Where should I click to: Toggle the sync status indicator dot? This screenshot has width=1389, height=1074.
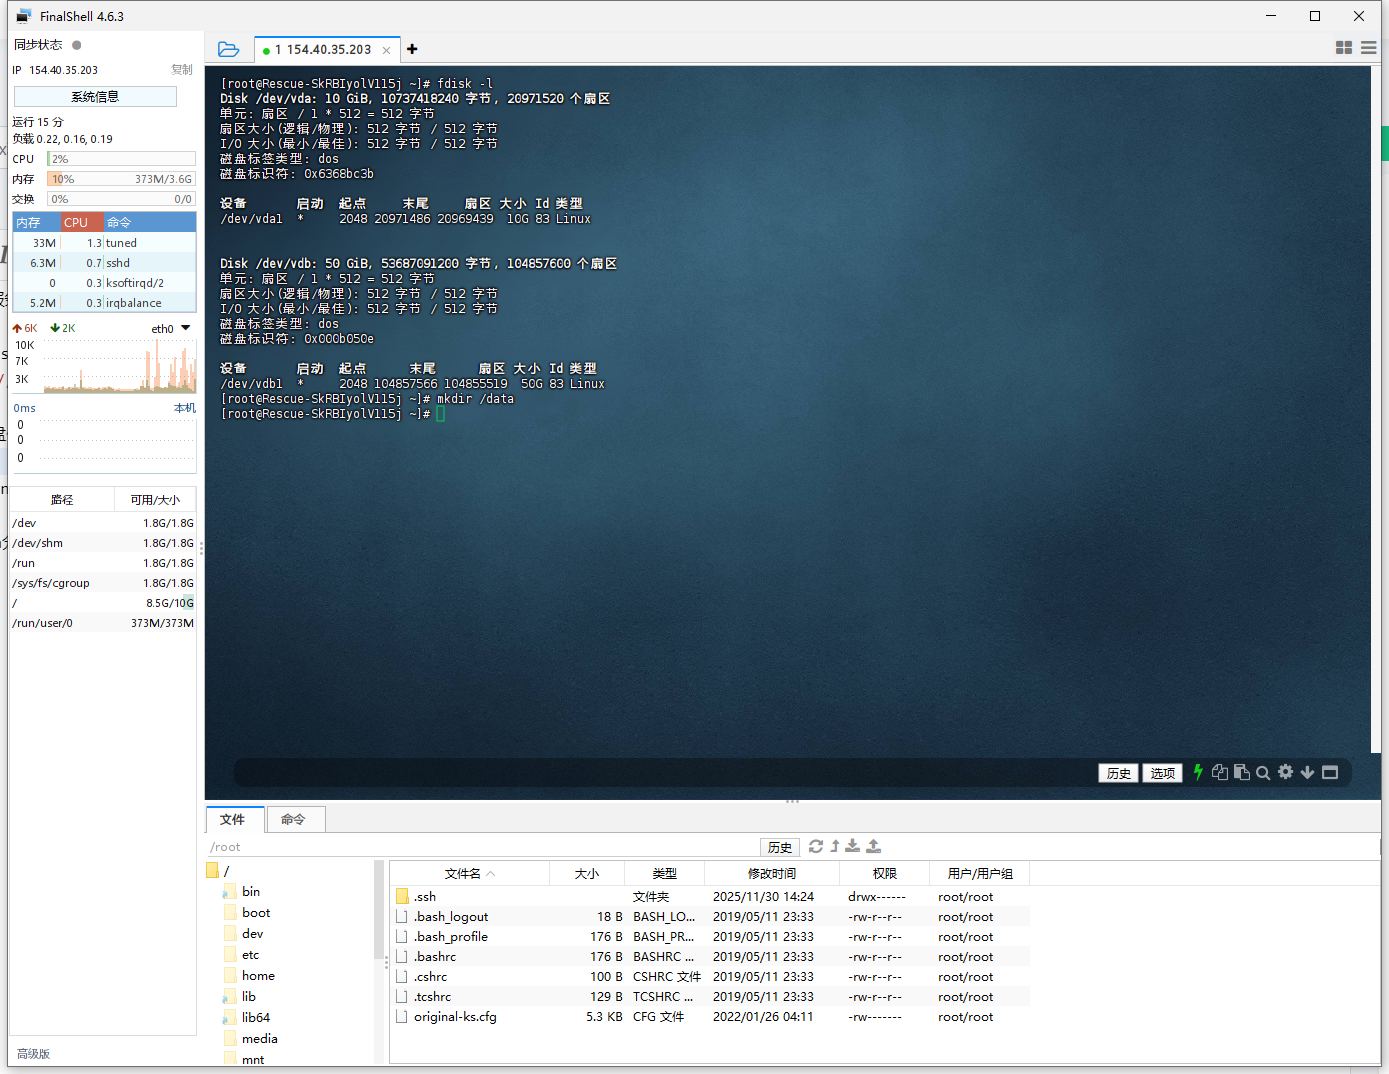77,45
